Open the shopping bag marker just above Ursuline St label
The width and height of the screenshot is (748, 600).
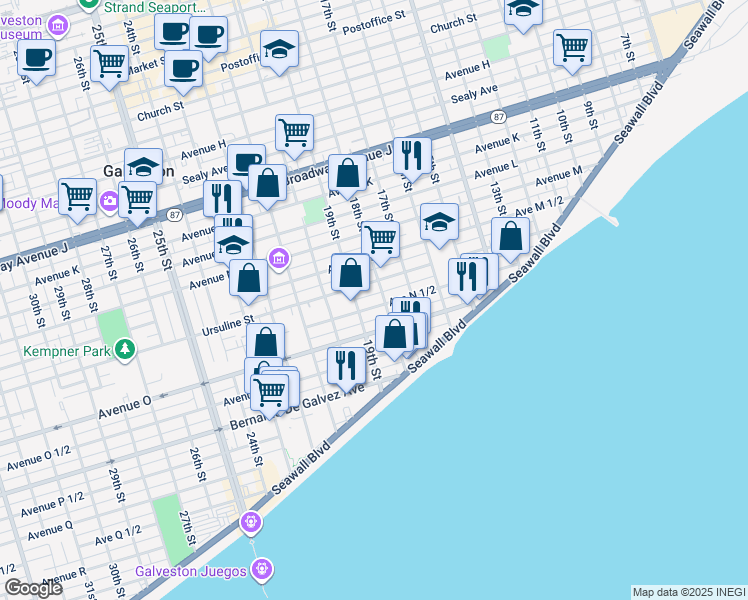coord(248,279)
